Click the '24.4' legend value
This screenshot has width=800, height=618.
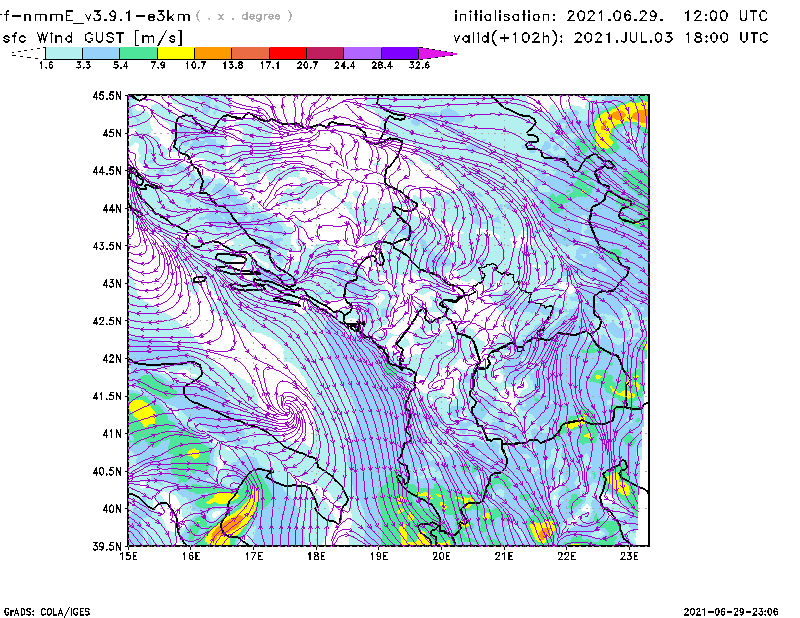[x=344, y=65]
